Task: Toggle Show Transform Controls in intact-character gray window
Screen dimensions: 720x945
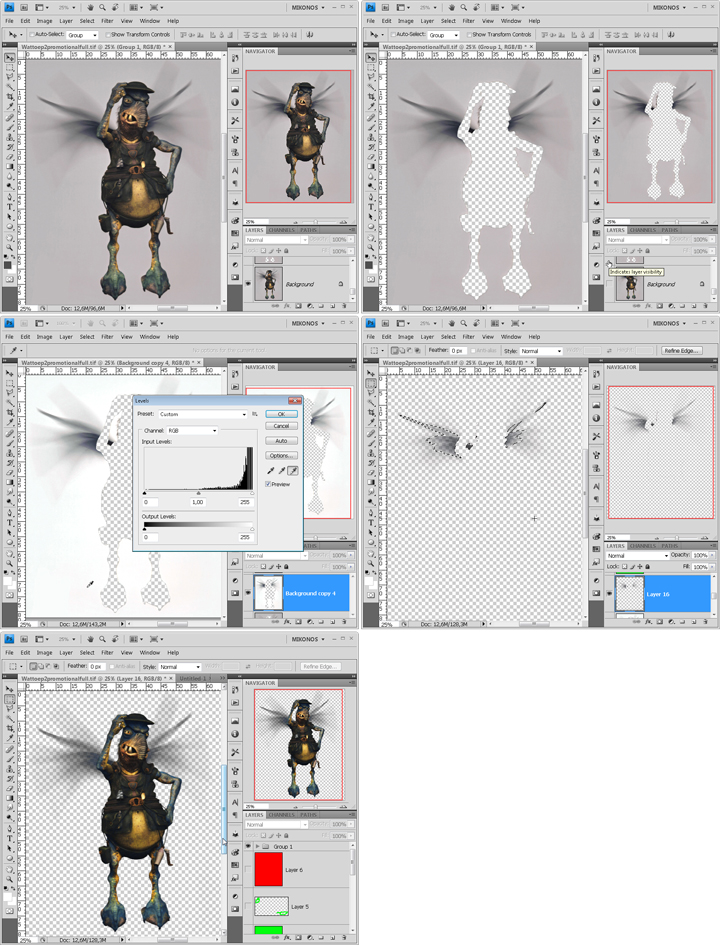Action: tap(108, 34)
